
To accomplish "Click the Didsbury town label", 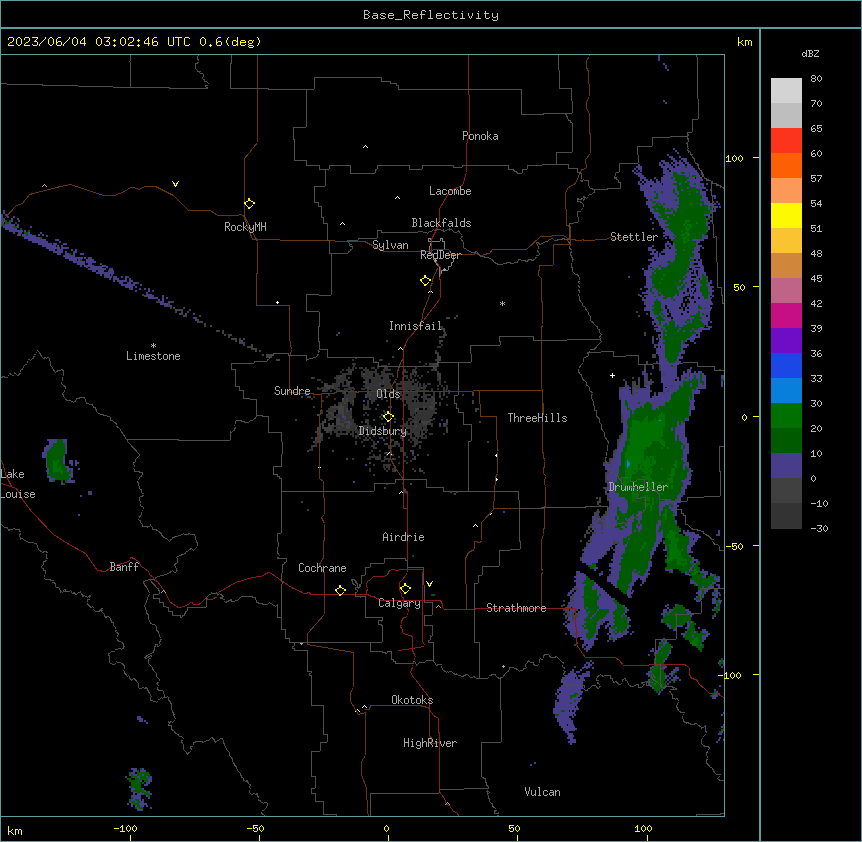I will (383, 431).
